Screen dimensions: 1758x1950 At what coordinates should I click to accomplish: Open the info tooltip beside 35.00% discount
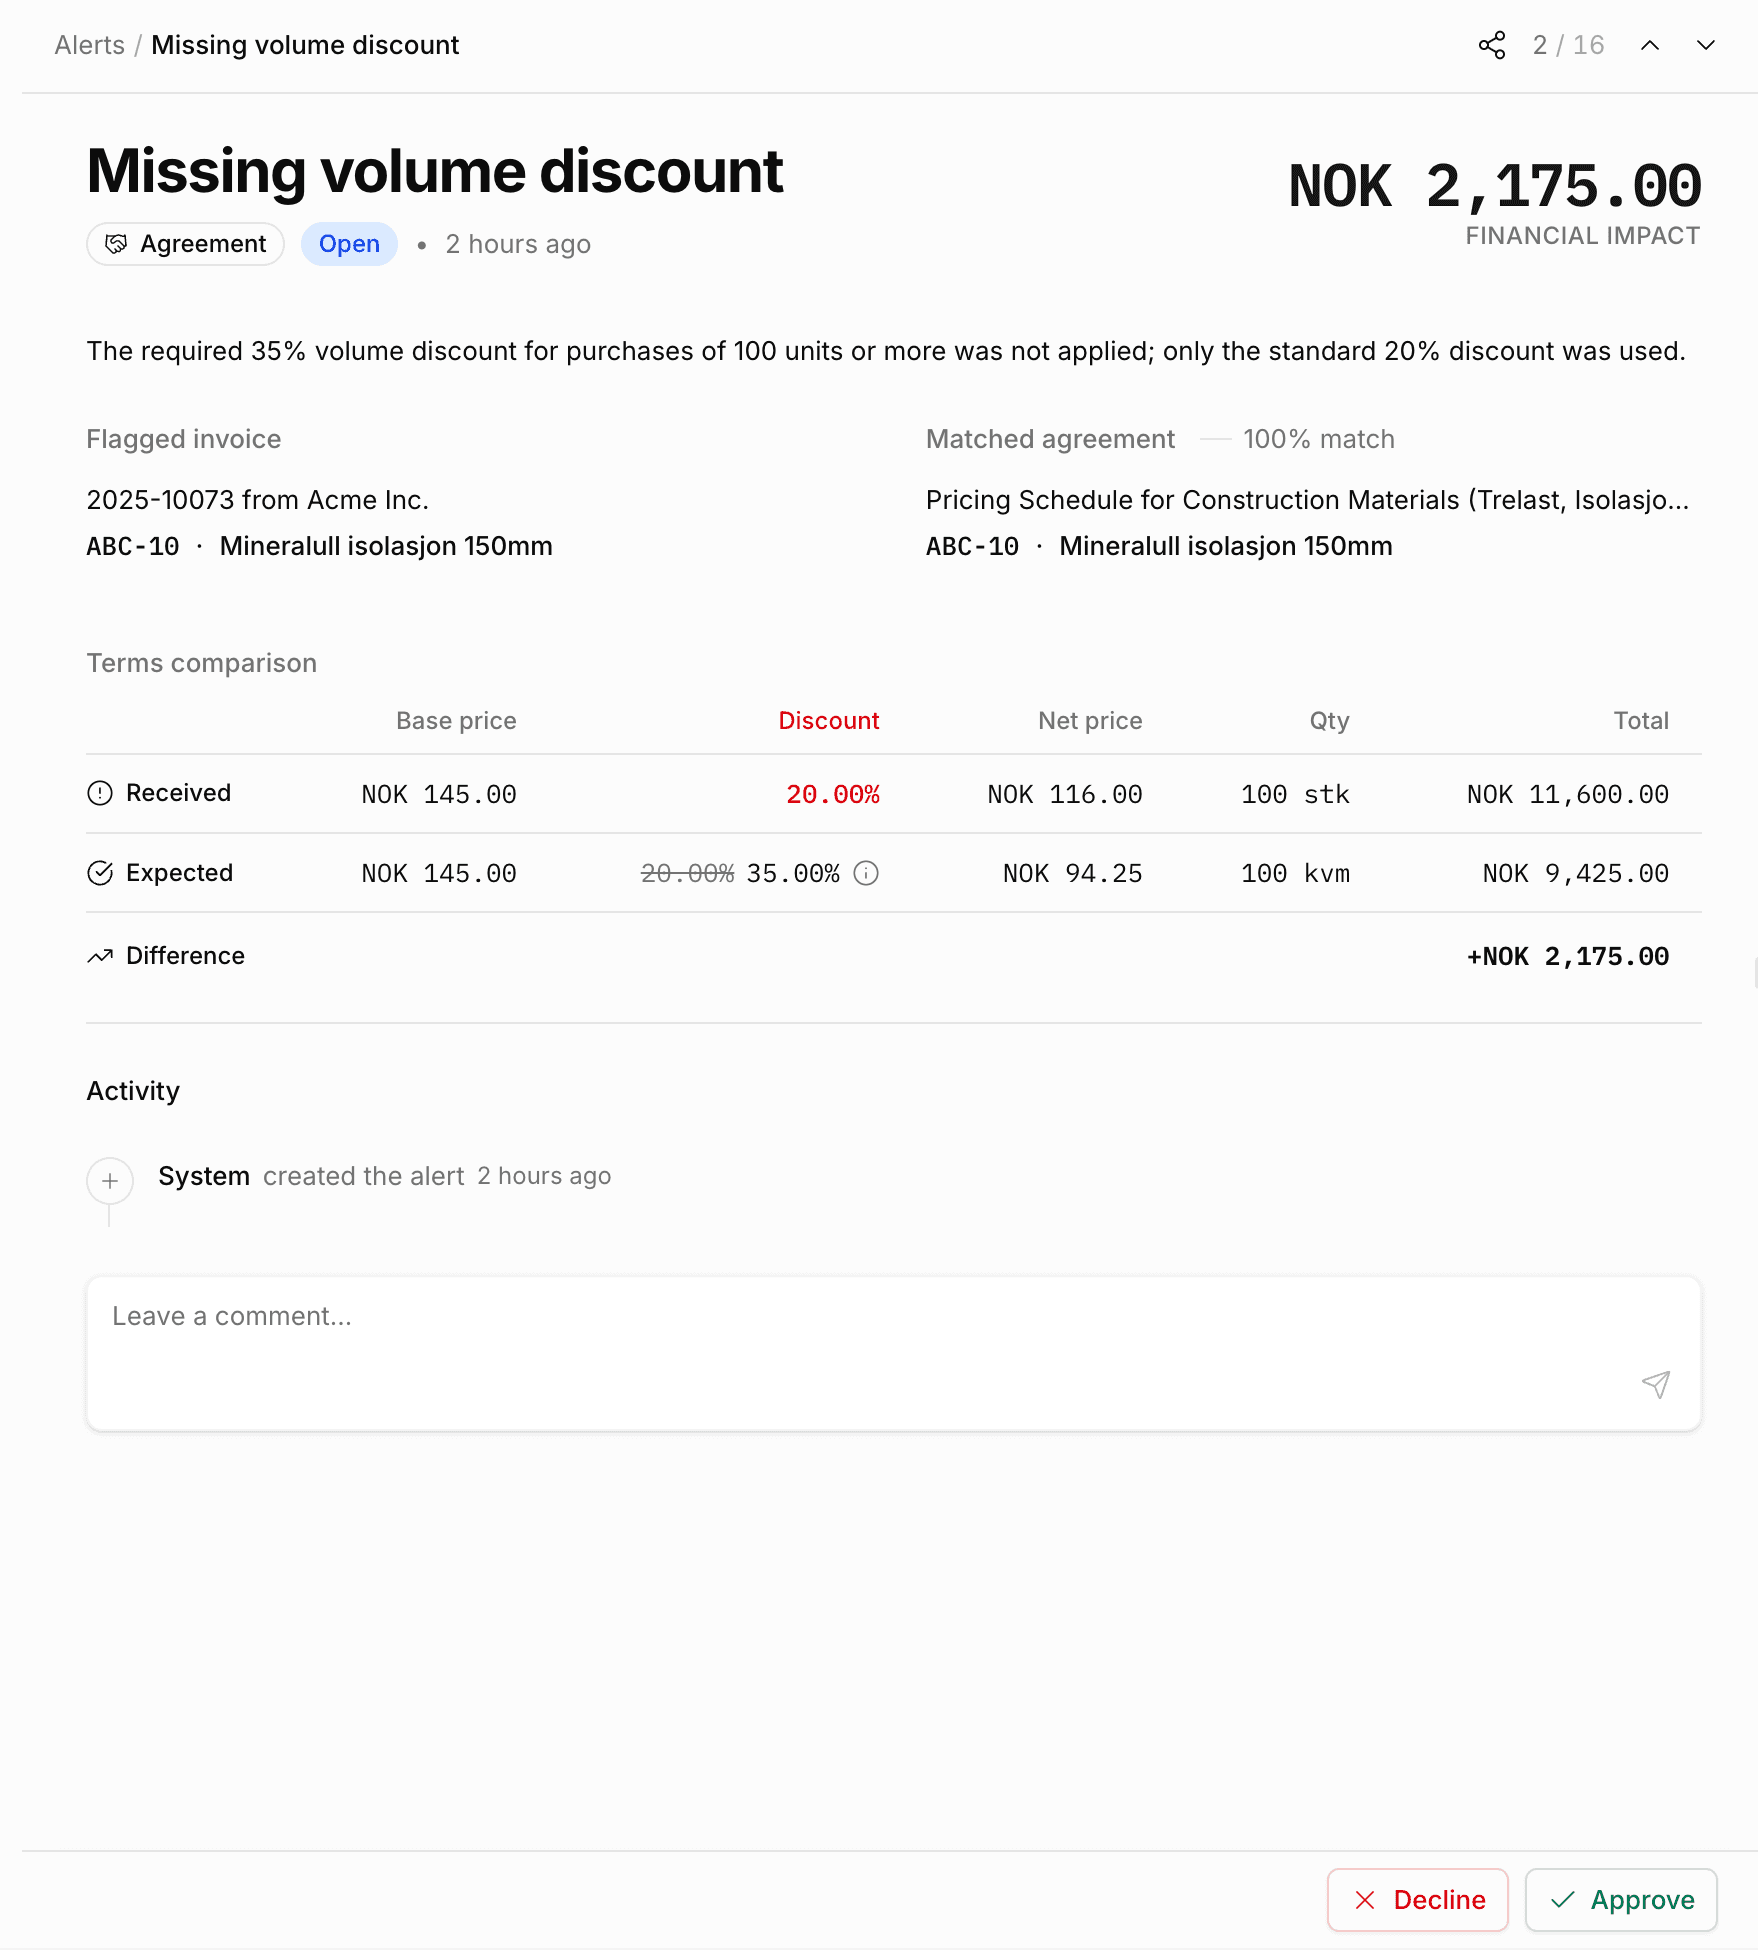[864, 873]
